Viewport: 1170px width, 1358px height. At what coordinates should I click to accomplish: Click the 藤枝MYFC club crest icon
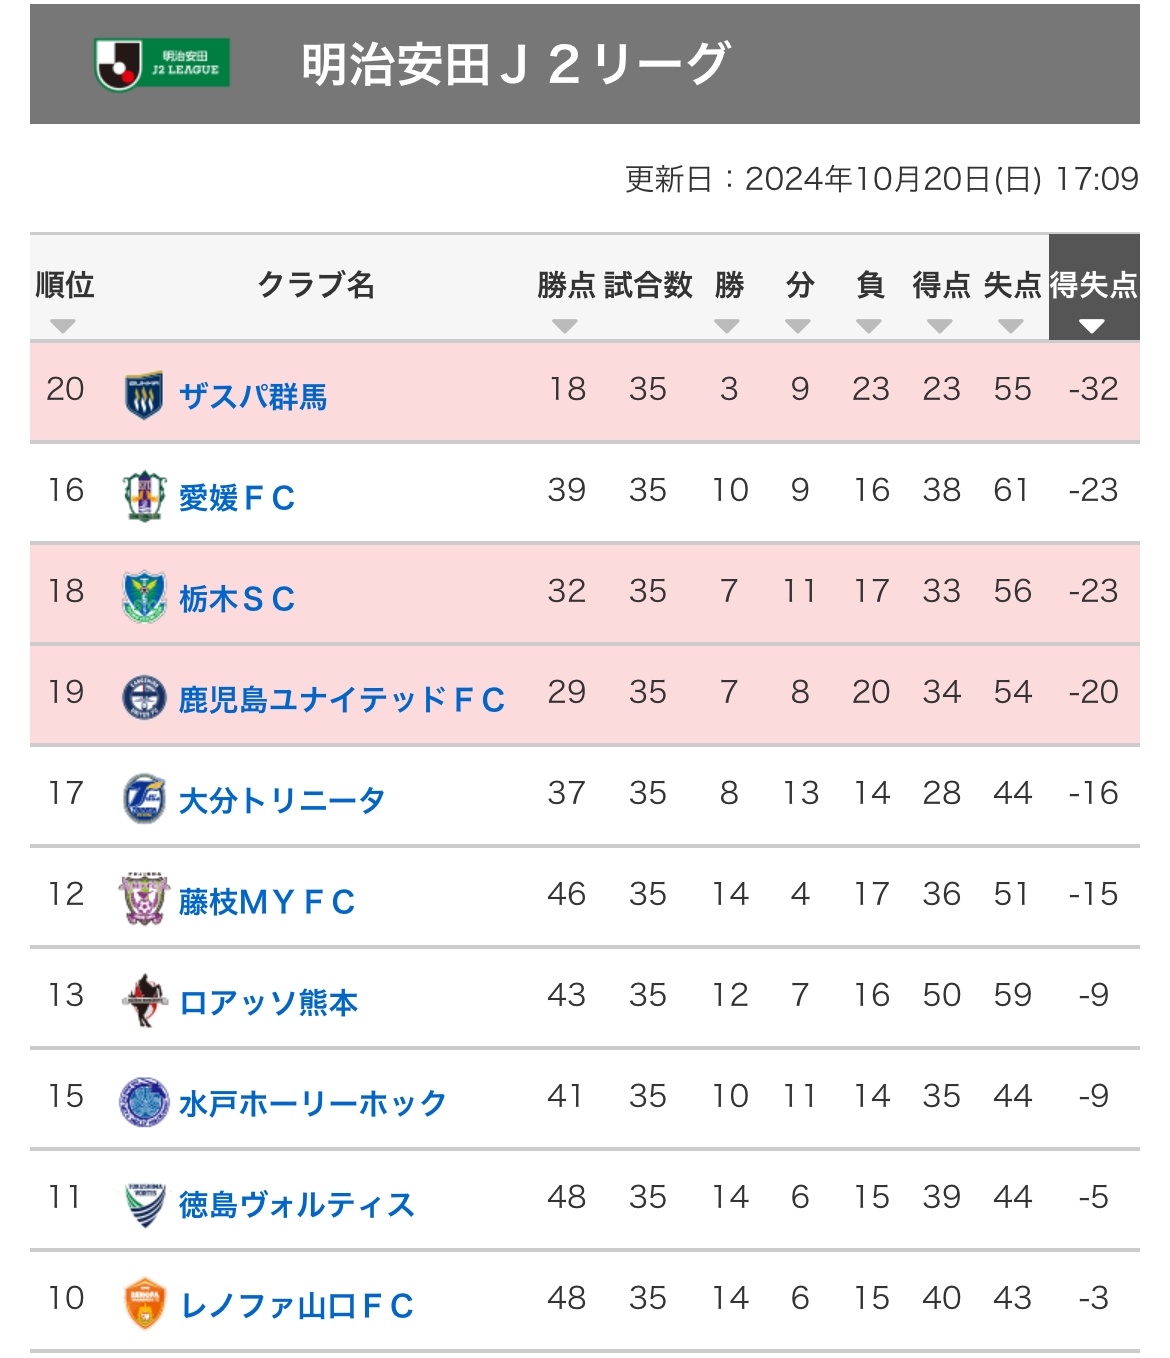[x=144, y=899]
